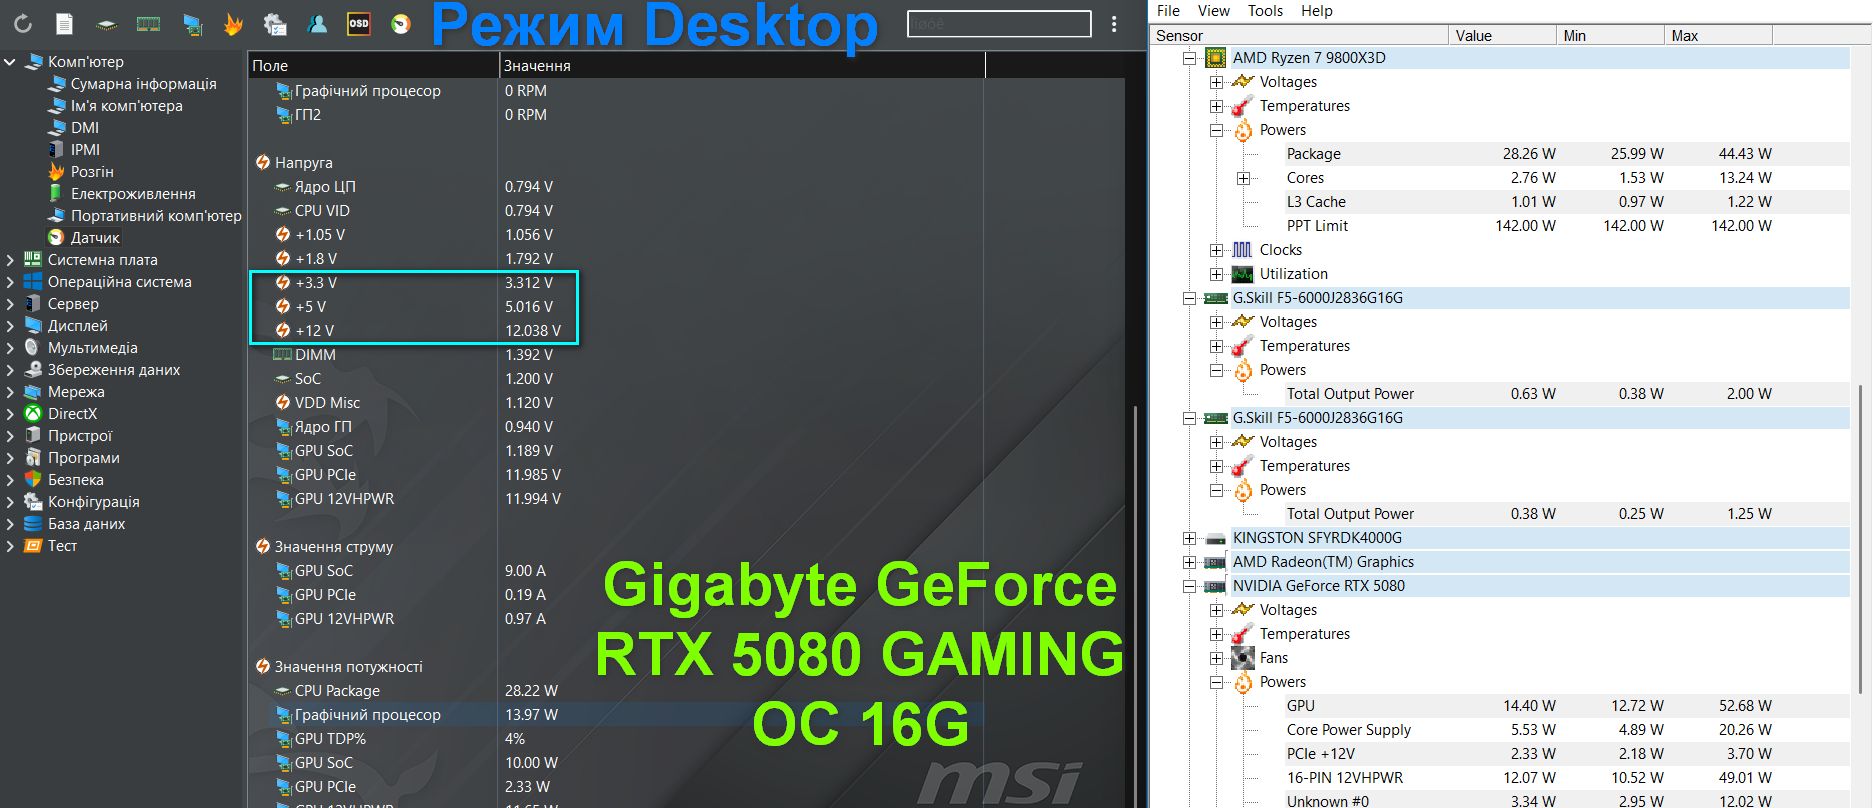The width and height of the screenshot is (1873, 808).
Task: Click the Сервер tree item
Action: click(x=73, y=304)
